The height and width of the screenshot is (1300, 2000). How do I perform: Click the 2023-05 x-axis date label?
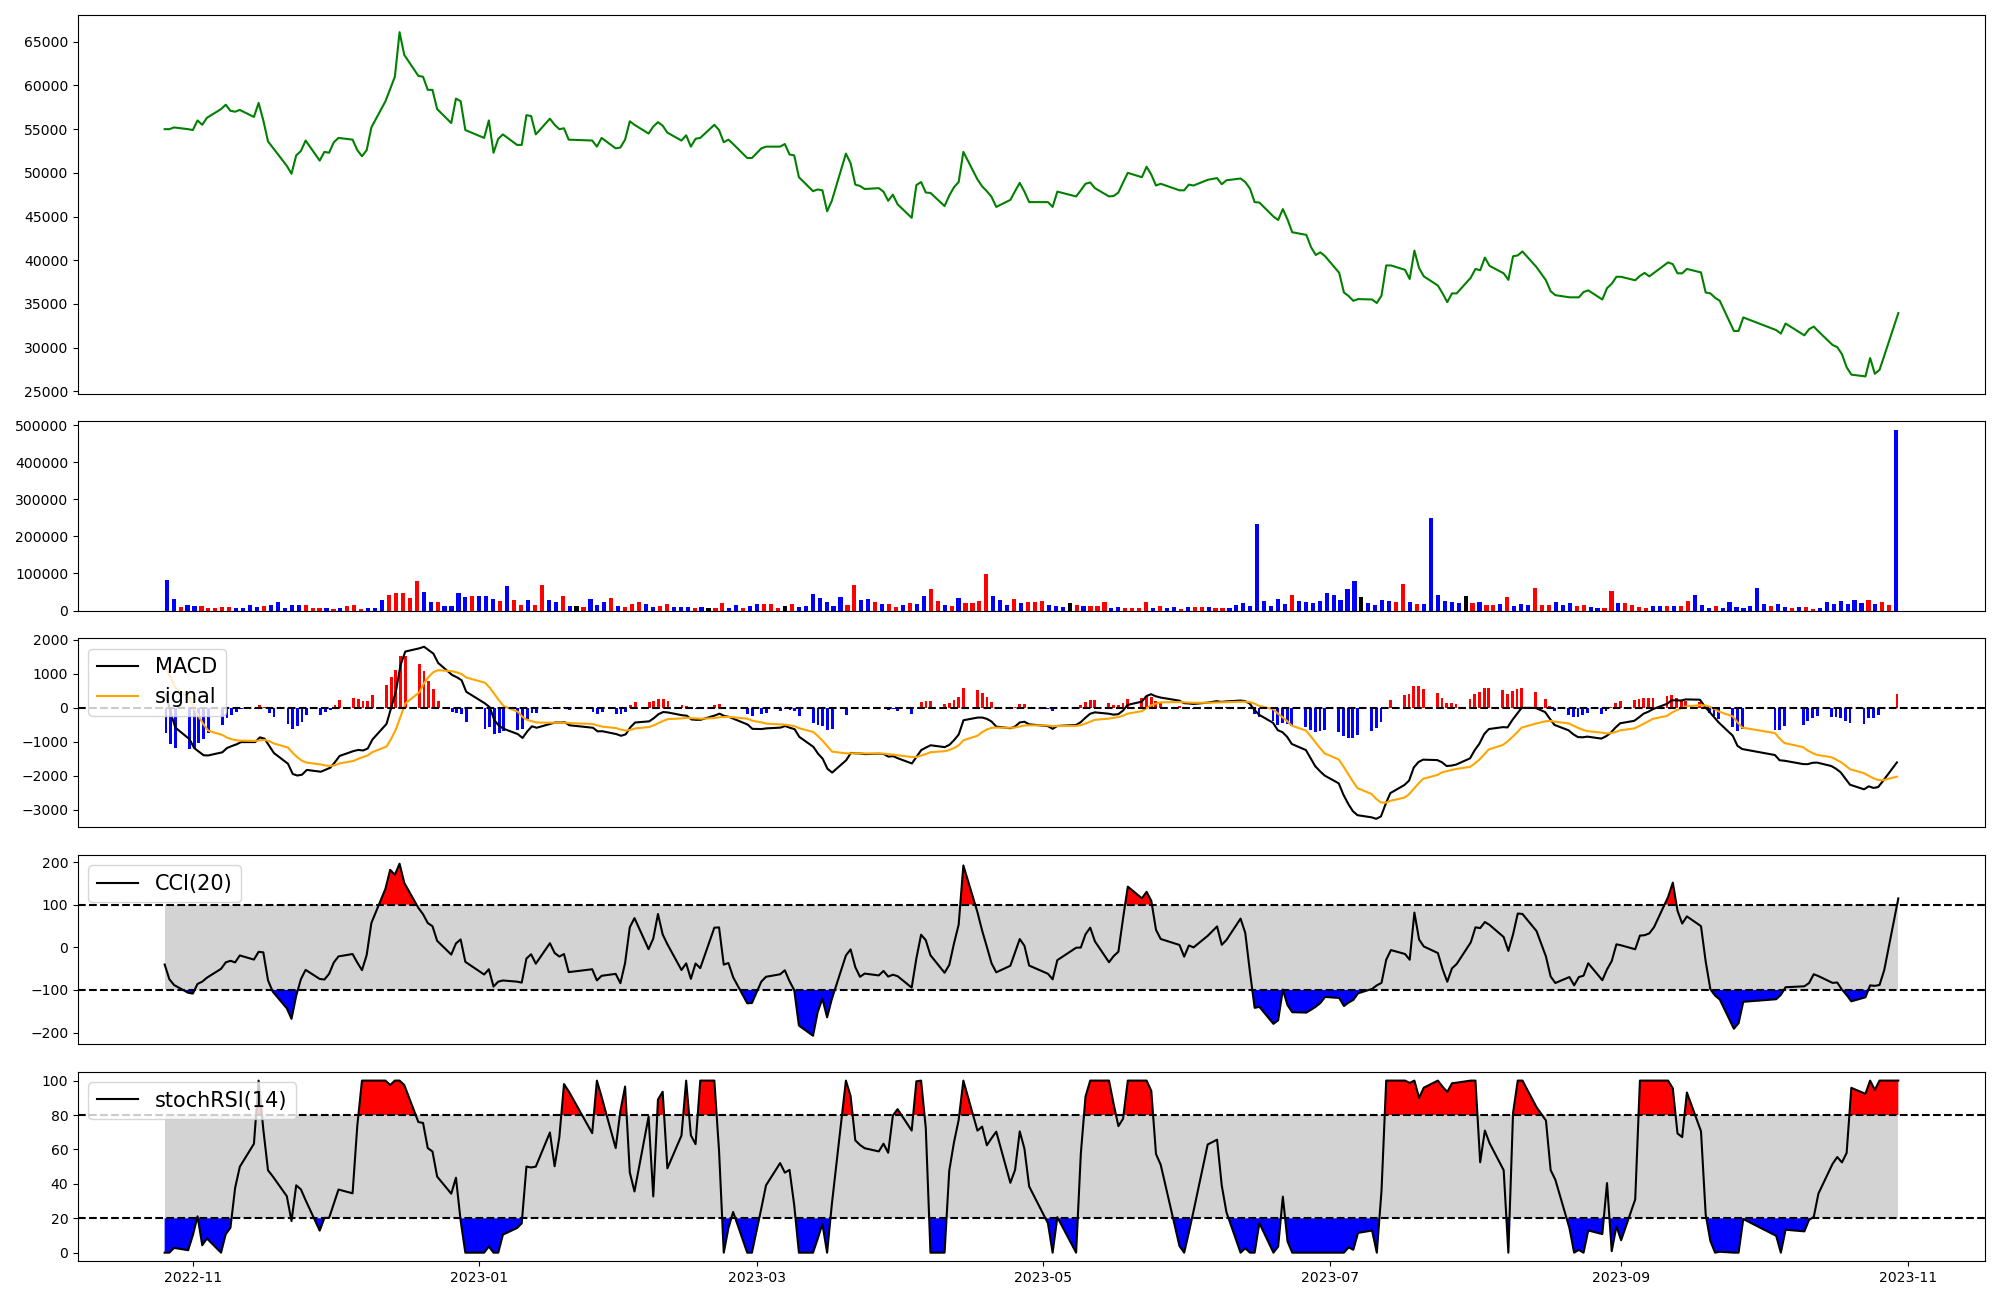(1043, 1277)
